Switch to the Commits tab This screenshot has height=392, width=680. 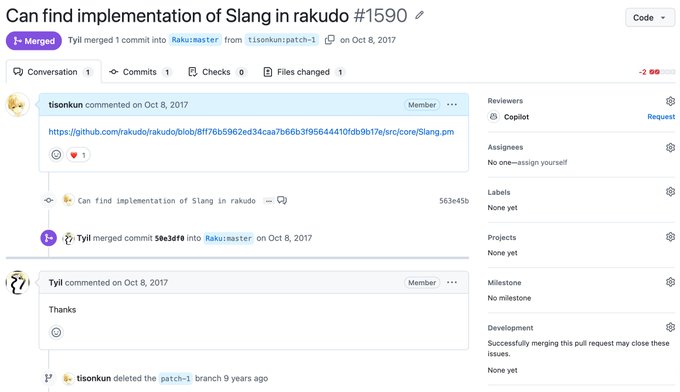(140, 72)
